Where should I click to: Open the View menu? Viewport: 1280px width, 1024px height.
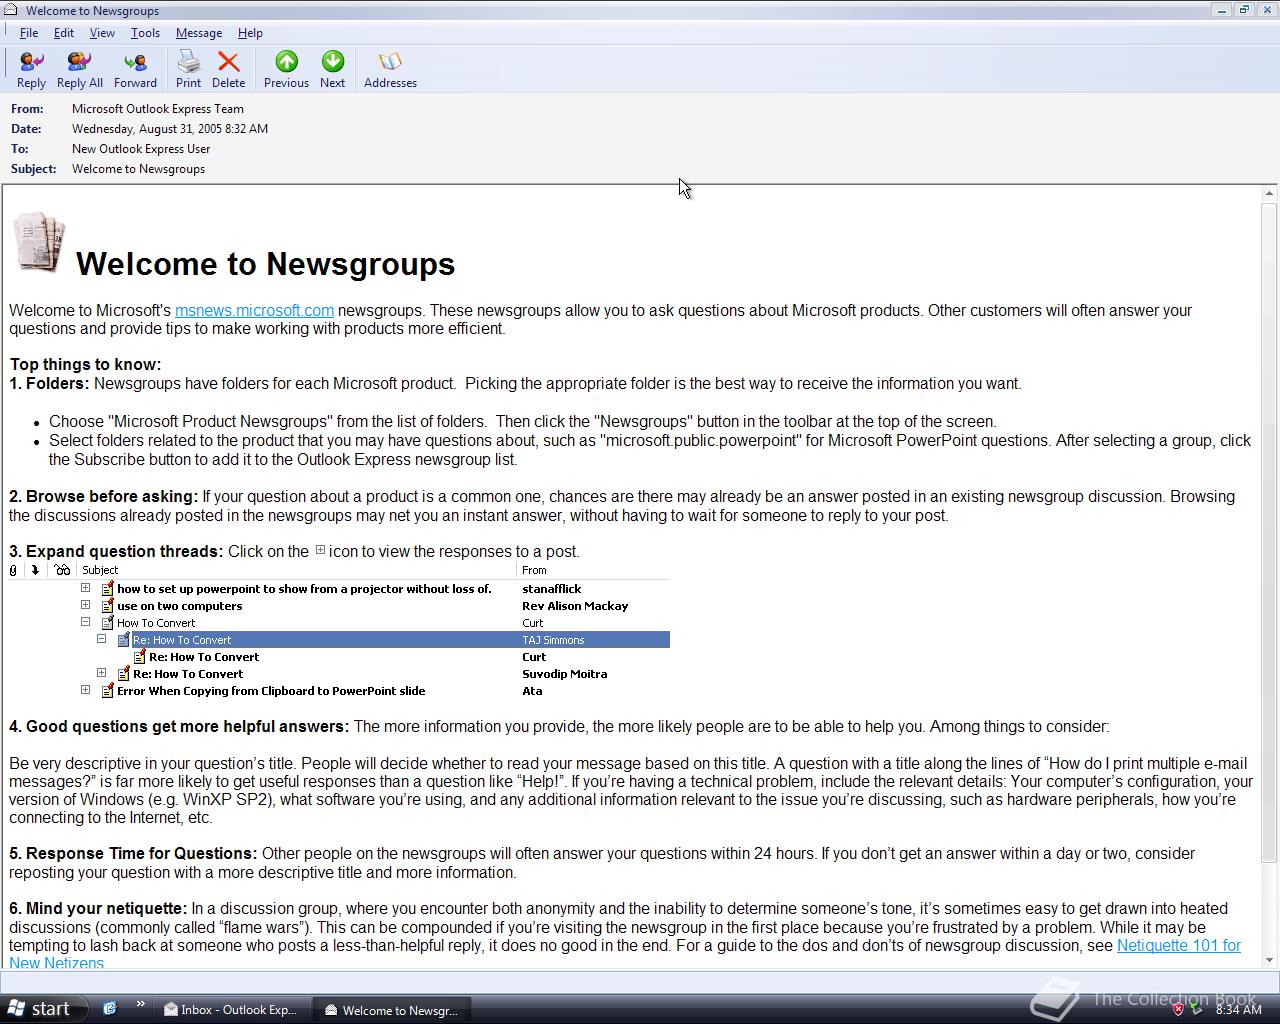point(102,33)
